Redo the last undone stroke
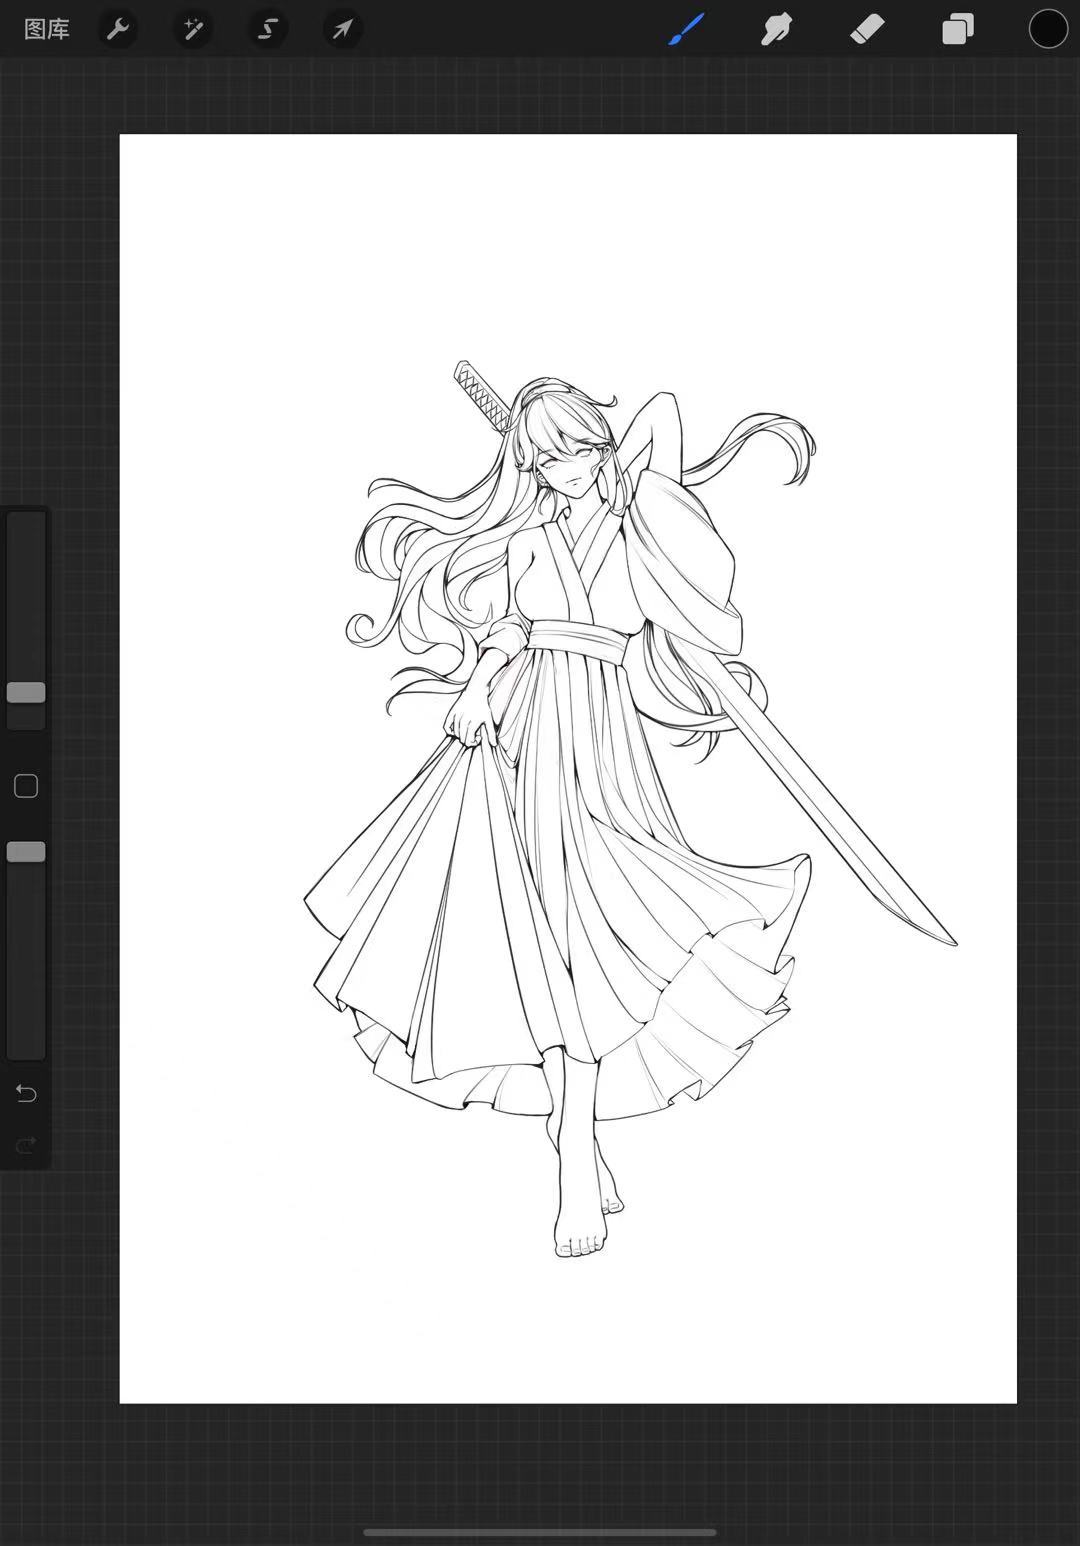Screen dimensions: 1080x1546 (26, 1144)
